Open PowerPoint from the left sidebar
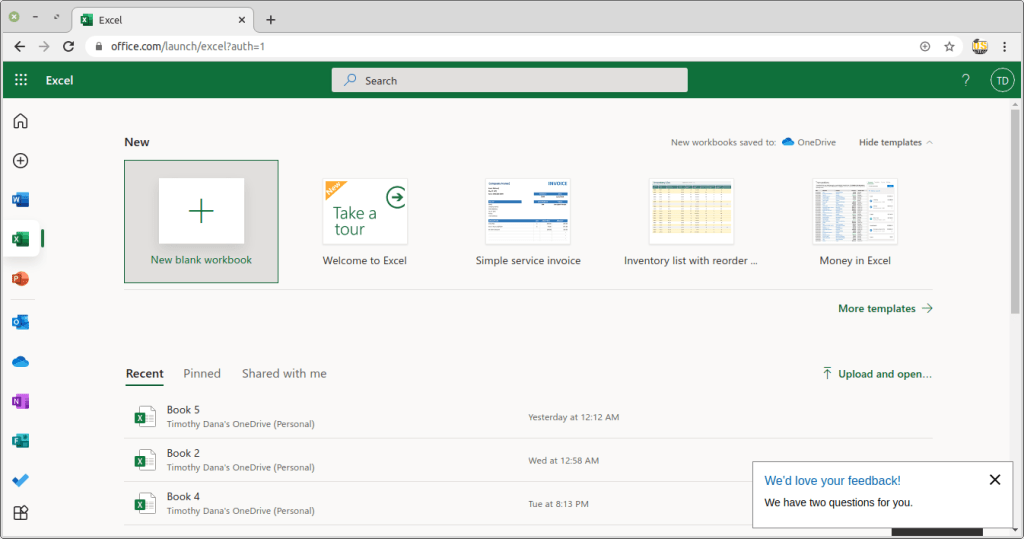Screen dimensions: 1024x539 pos(20,279)
